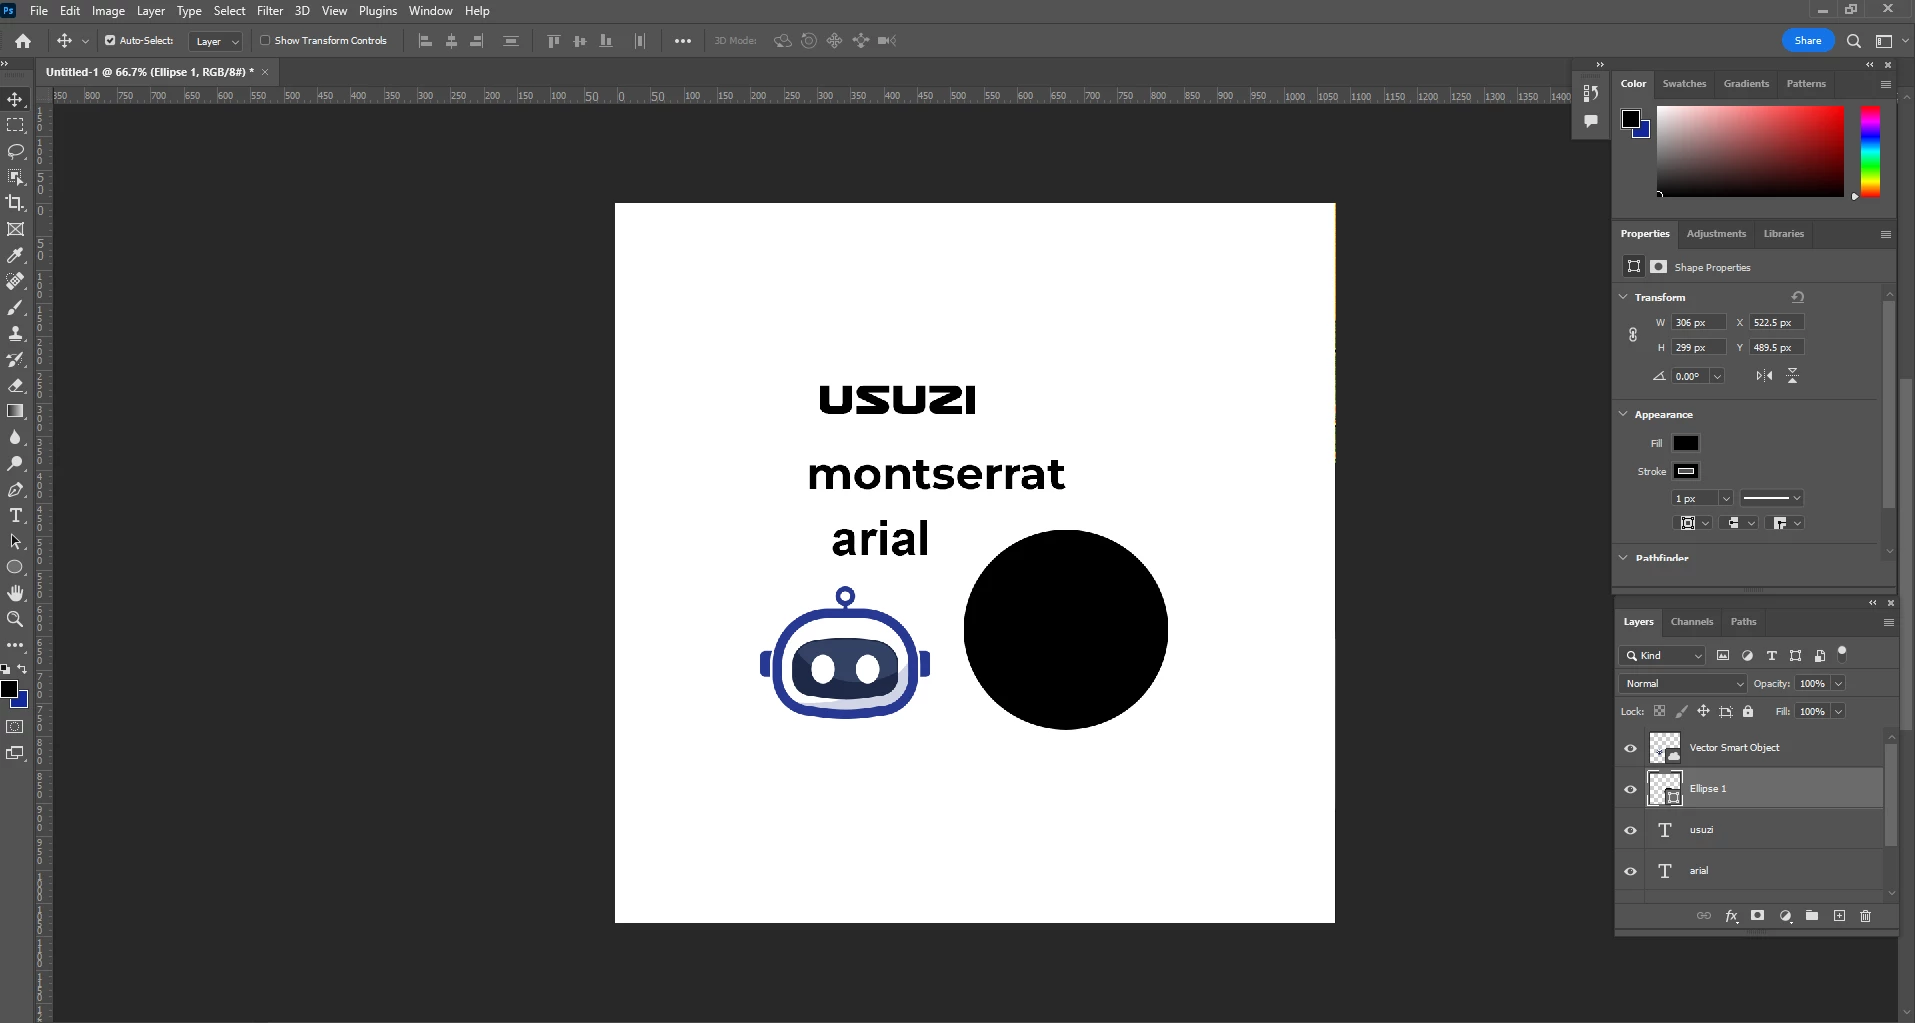Open the Layers panel menu
The width and height of the screenshot is (1915, 1023).
(x=1888, y=622)
